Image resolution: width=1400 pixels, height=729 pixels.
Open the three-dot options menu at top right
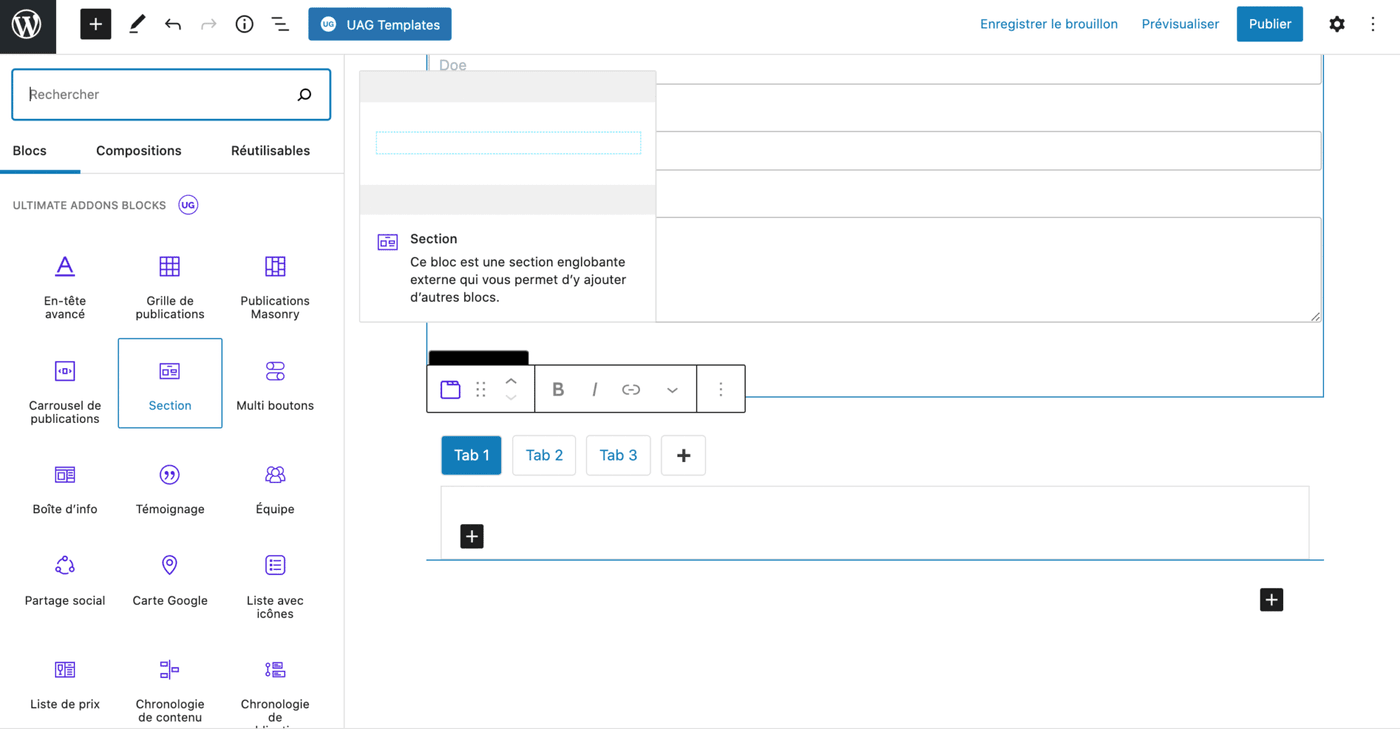click(x=1373, y=24)
